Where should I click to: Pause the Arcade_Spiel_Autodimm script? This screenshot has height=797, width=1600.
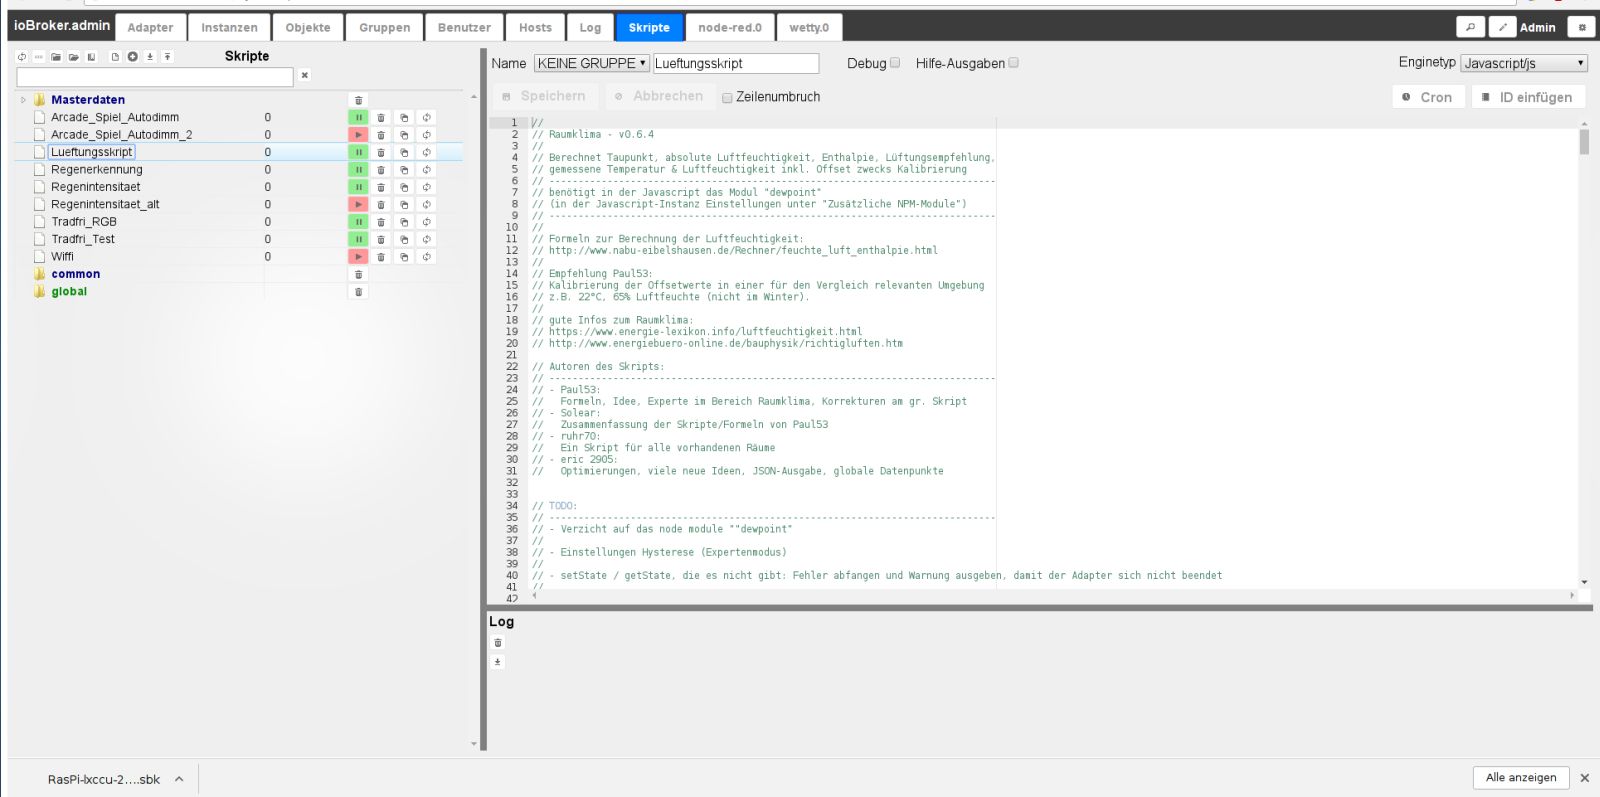(358, 117)
